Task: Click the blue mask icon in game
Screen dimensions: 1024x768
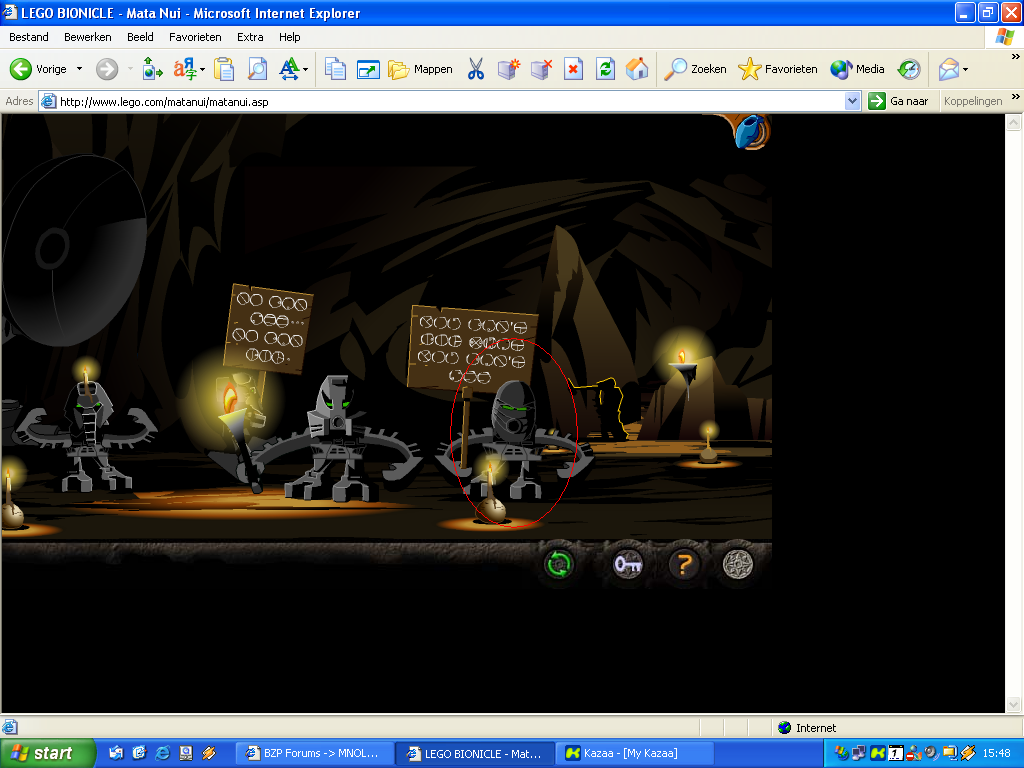Action: 750,131
